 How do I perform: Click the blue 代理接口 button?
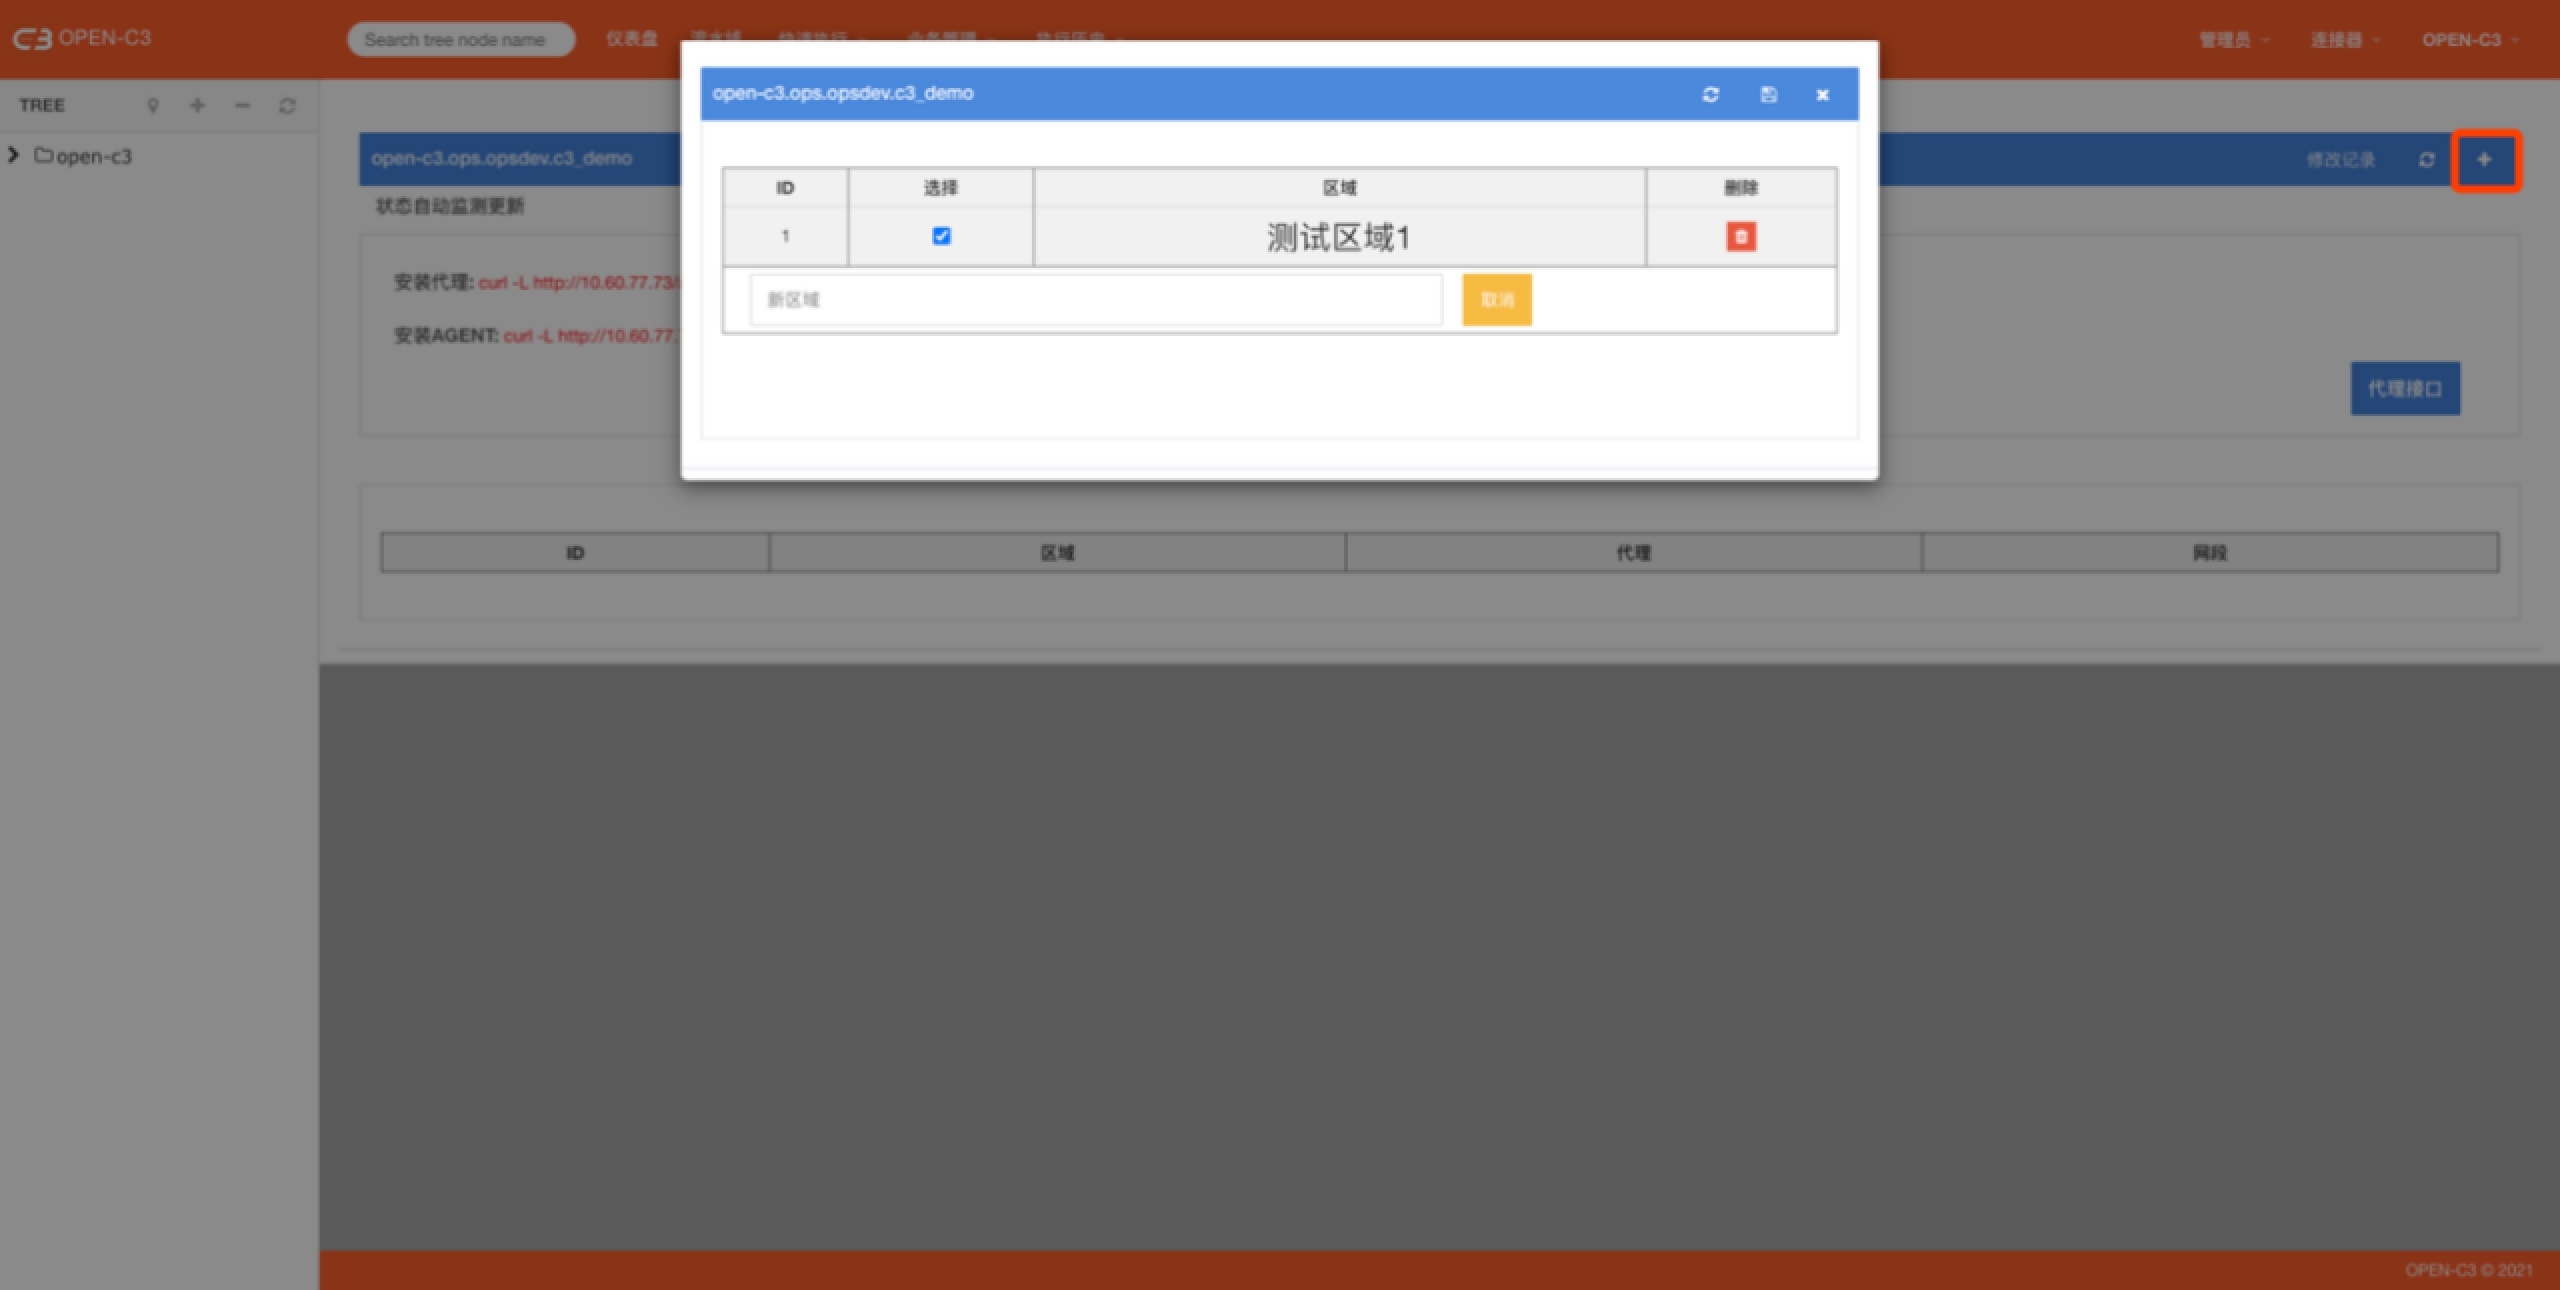click(x=2404, y=388)
